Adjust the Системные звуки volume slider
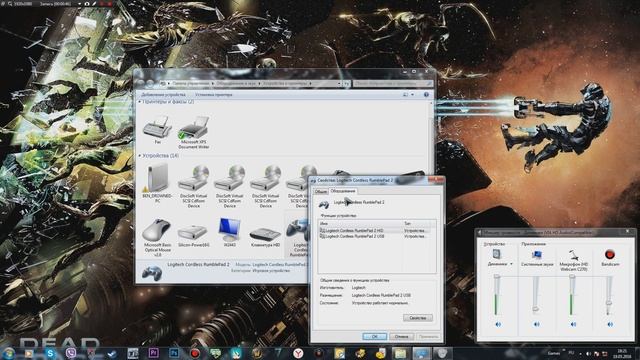The width and height of the screenshot is (640, 360). point(536,310)
